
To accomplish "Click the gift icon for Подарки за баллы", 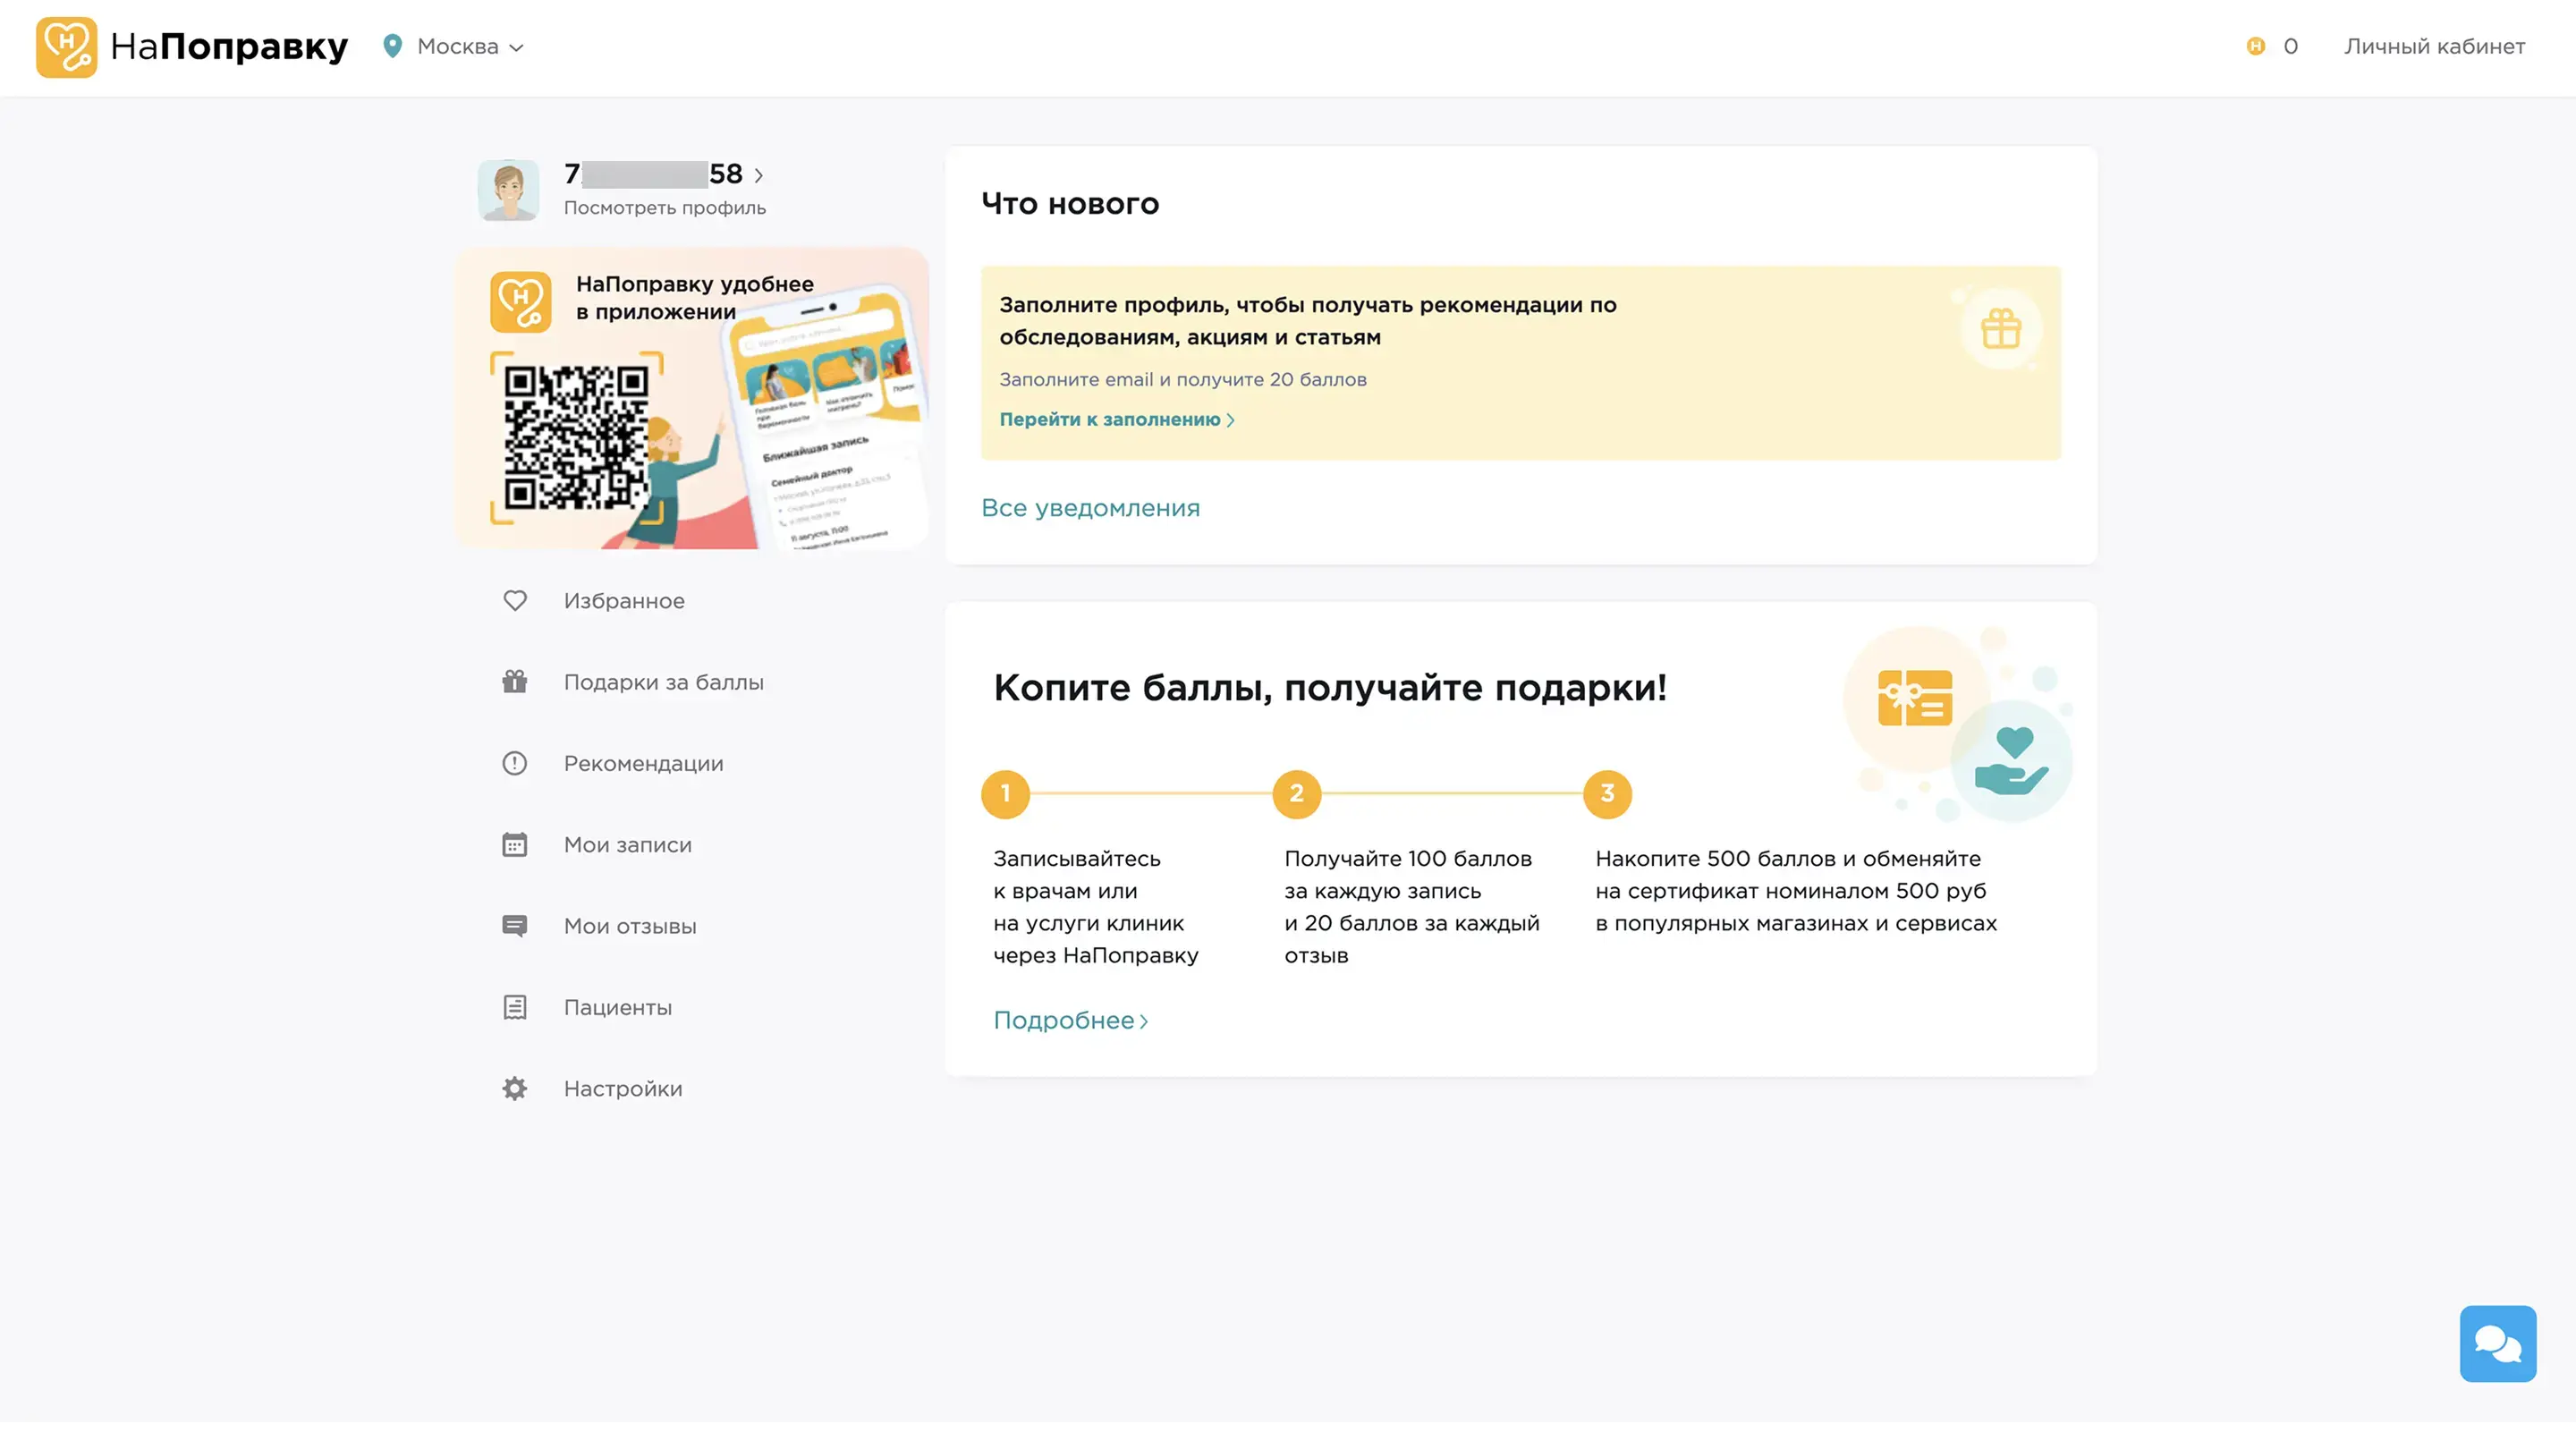I will coord(514,682).
